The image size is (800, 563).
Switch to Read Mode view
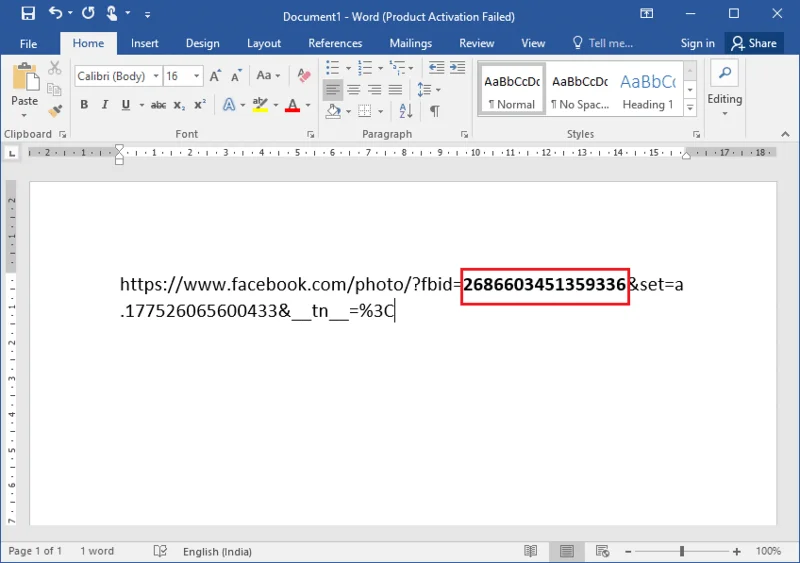531,551
